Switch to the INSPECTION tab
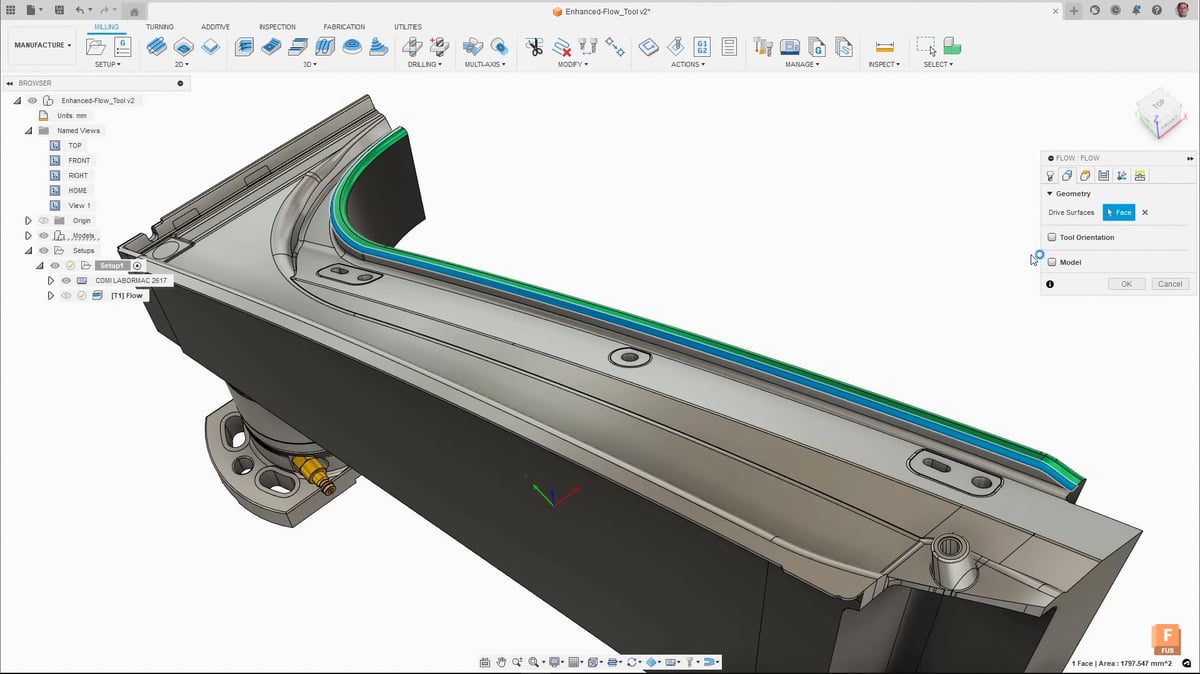The image size is (1200, 674). [x=277, y=27]
